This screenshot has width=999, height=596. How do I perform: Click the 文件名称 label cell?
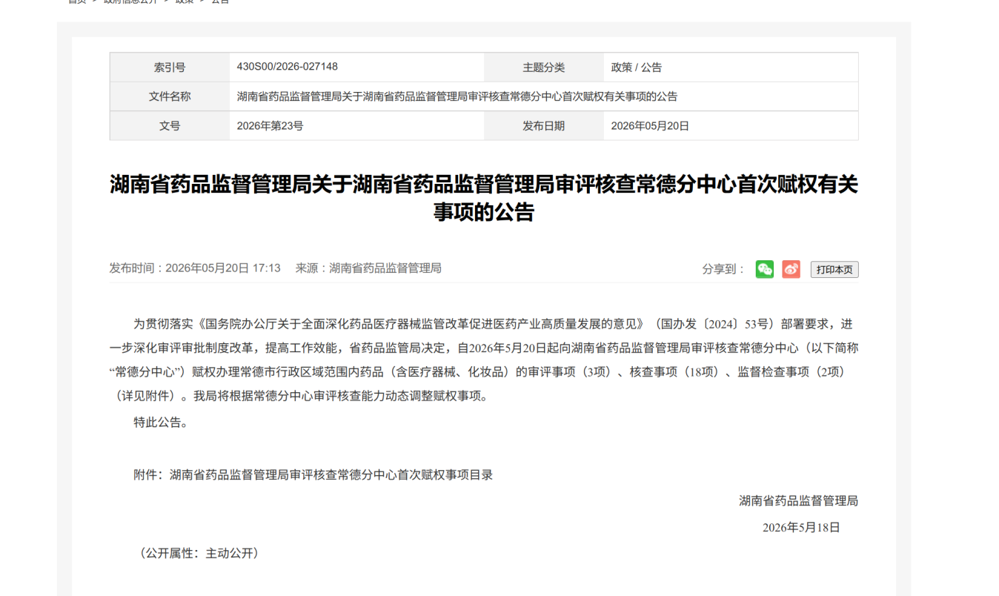pyautogui.click(x=169, y=96)
